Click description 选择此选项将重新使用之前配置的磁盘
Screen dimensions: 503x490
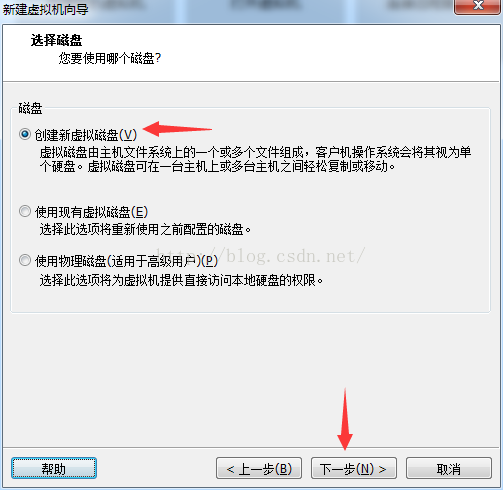click(x=145, y=230)
